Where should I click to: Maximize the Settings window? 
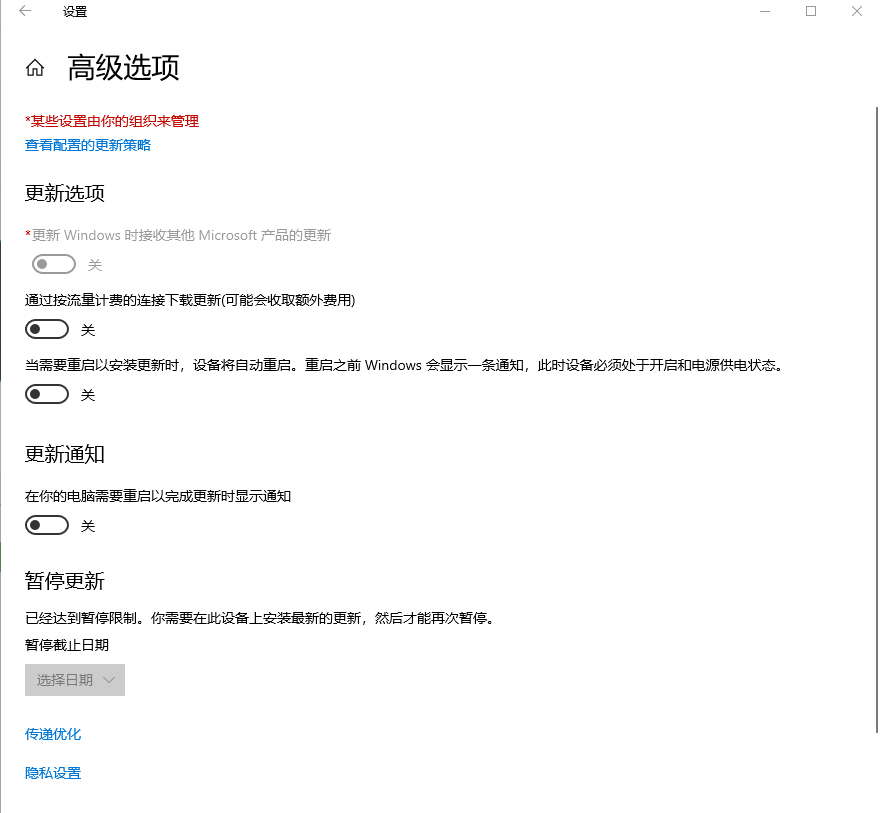click(x=811, y=11)
